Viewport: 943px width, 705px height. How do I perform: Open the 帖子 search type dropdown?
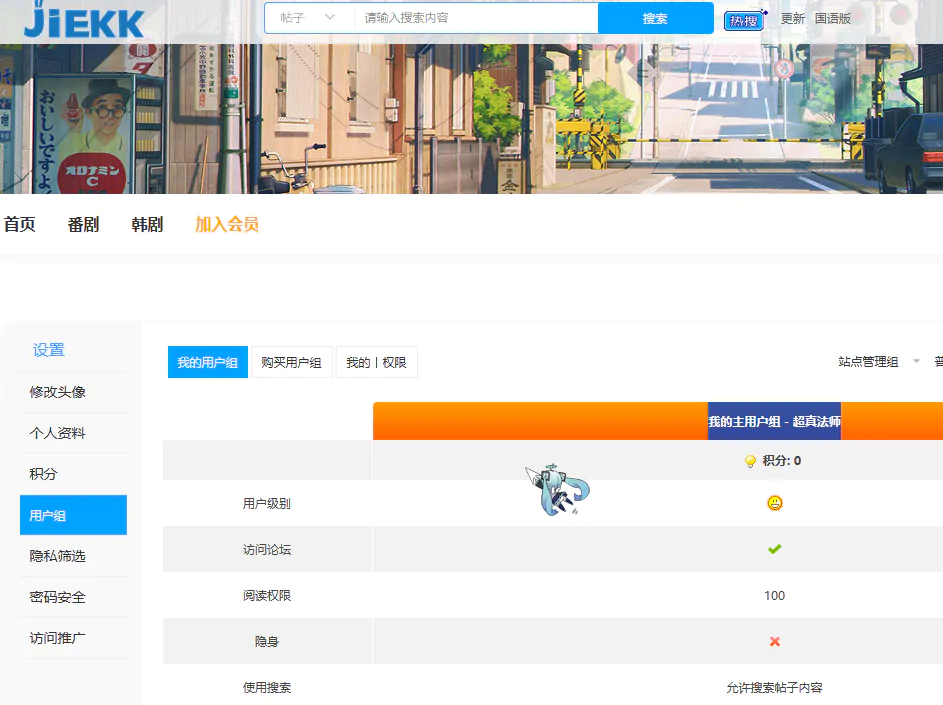308,18
